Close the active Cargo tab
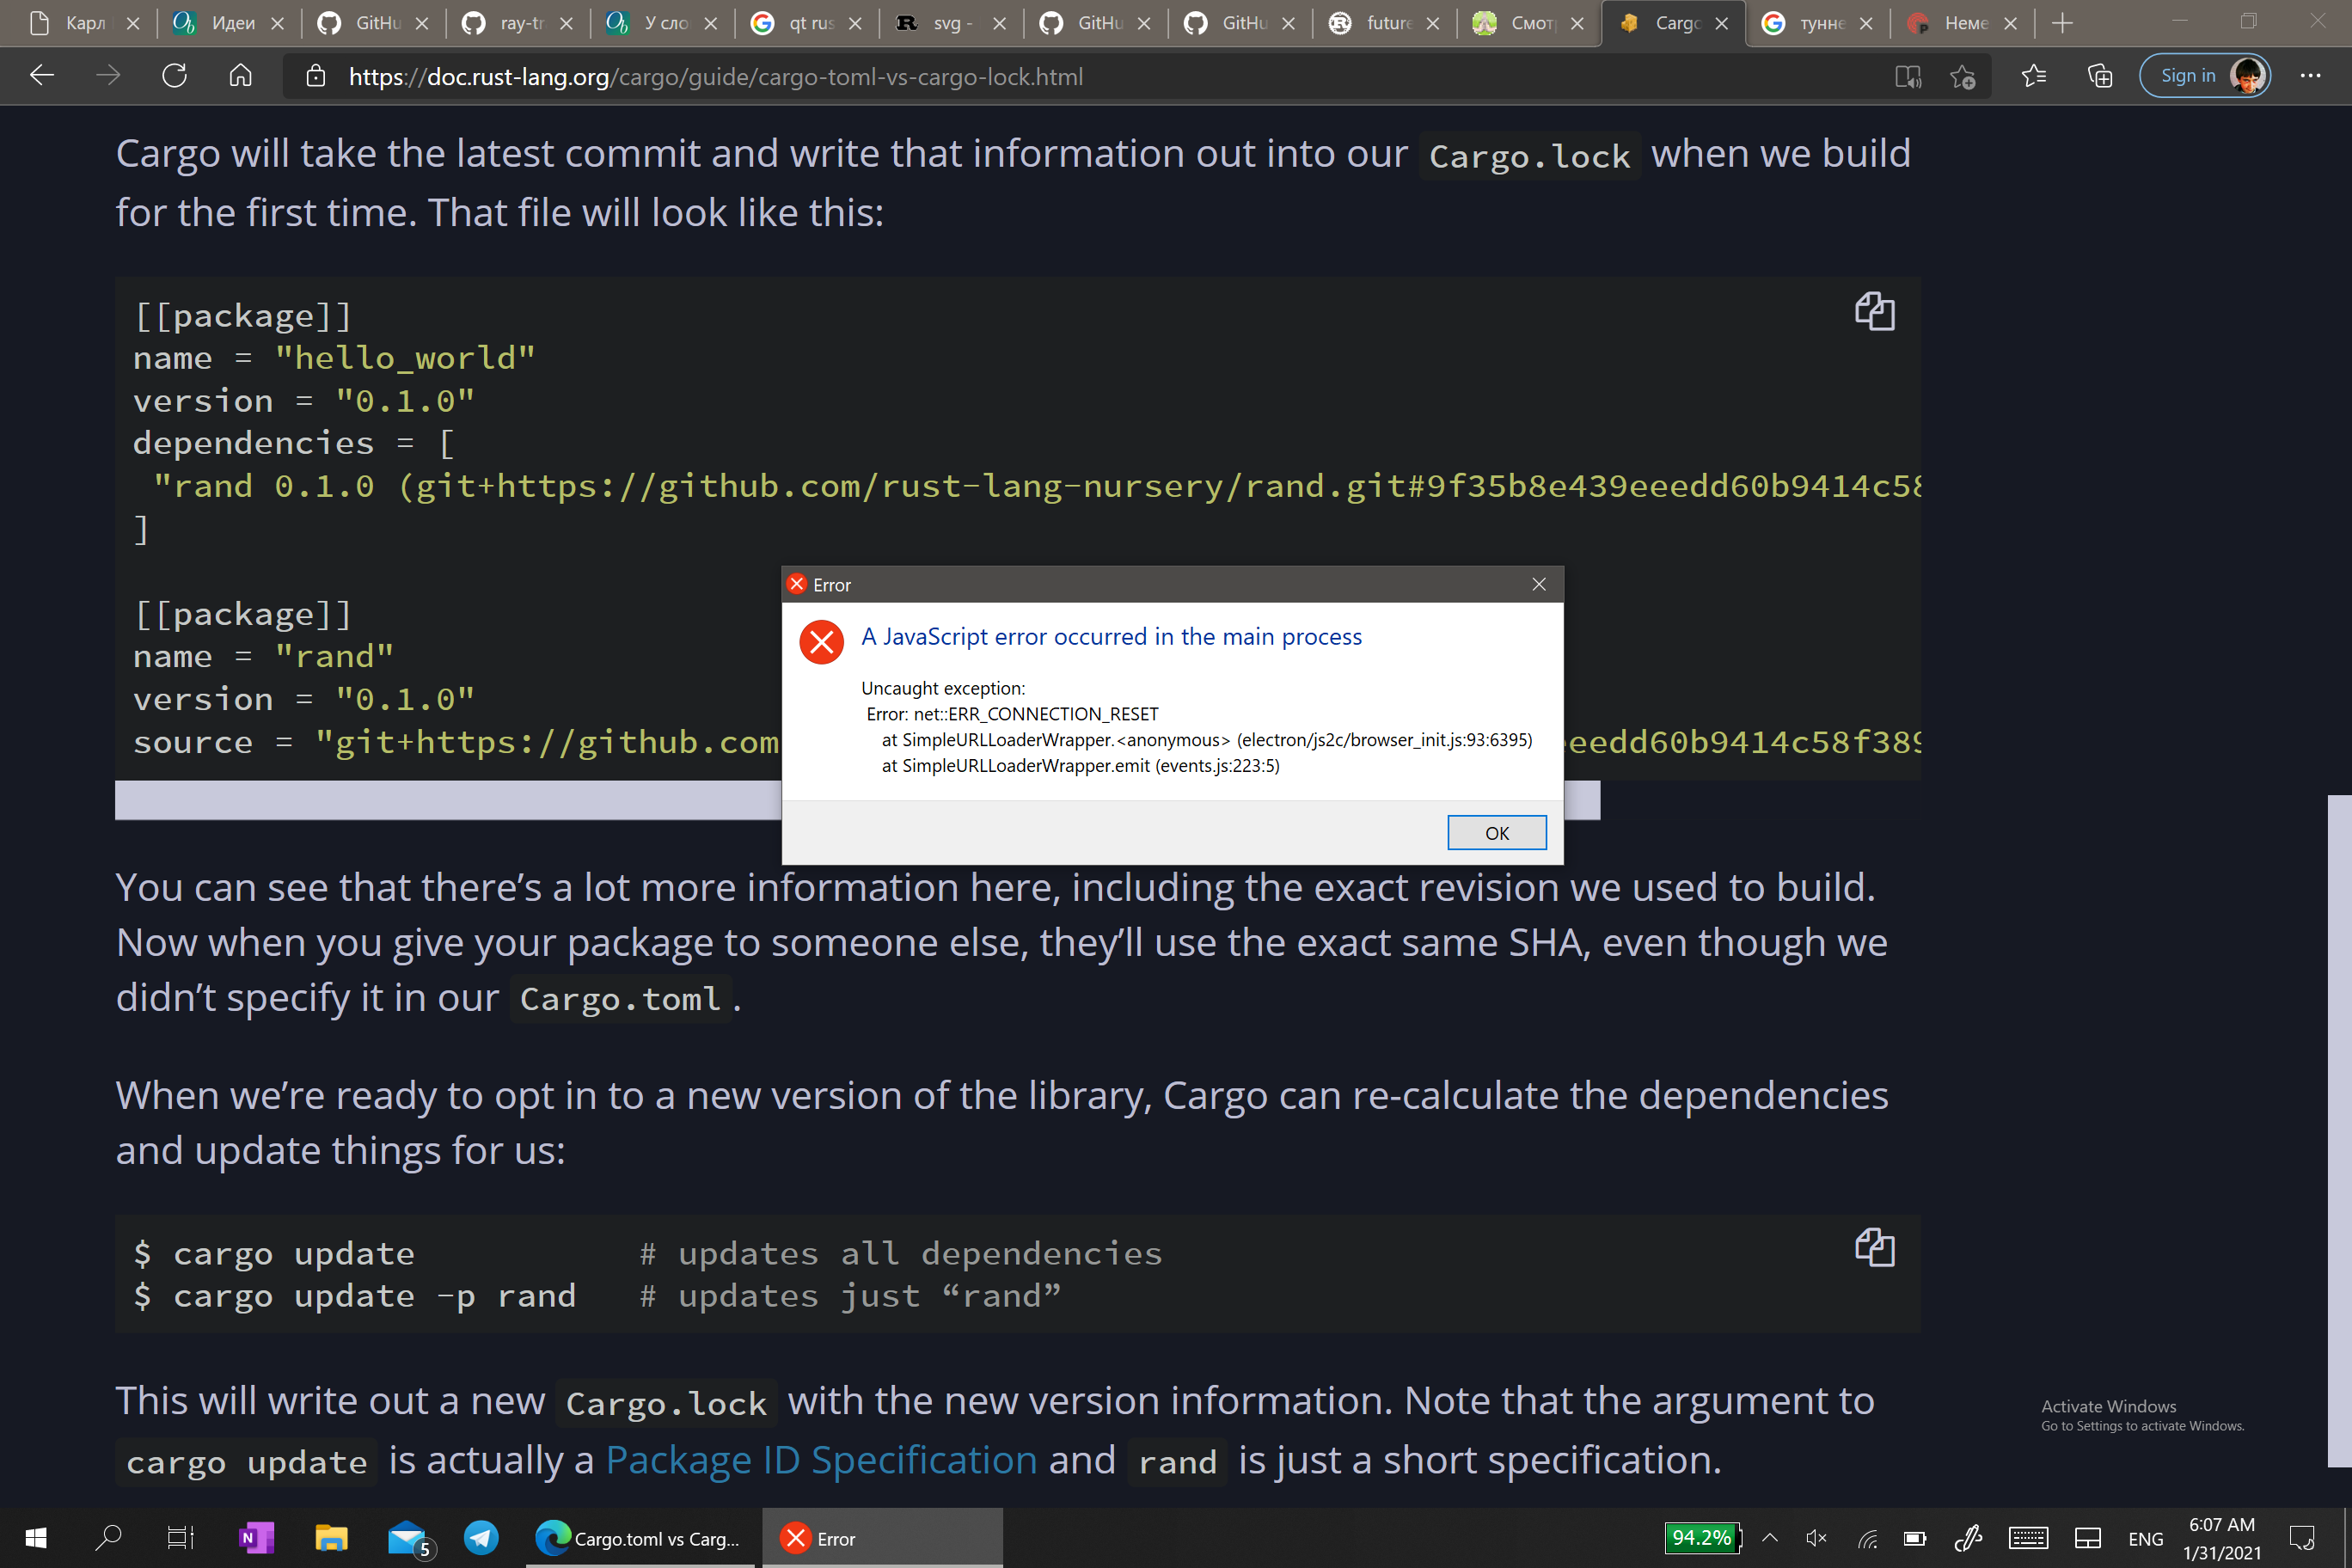2352x1568 pixels. (x=1722, y=23)
